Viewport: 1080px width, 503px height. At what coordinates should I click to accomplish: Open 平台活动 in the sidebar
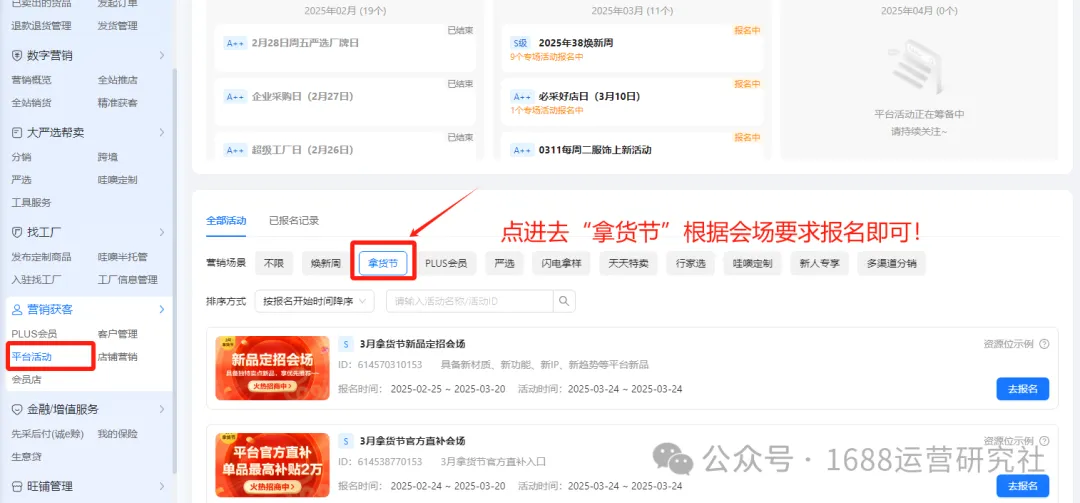tap(32, 357)
